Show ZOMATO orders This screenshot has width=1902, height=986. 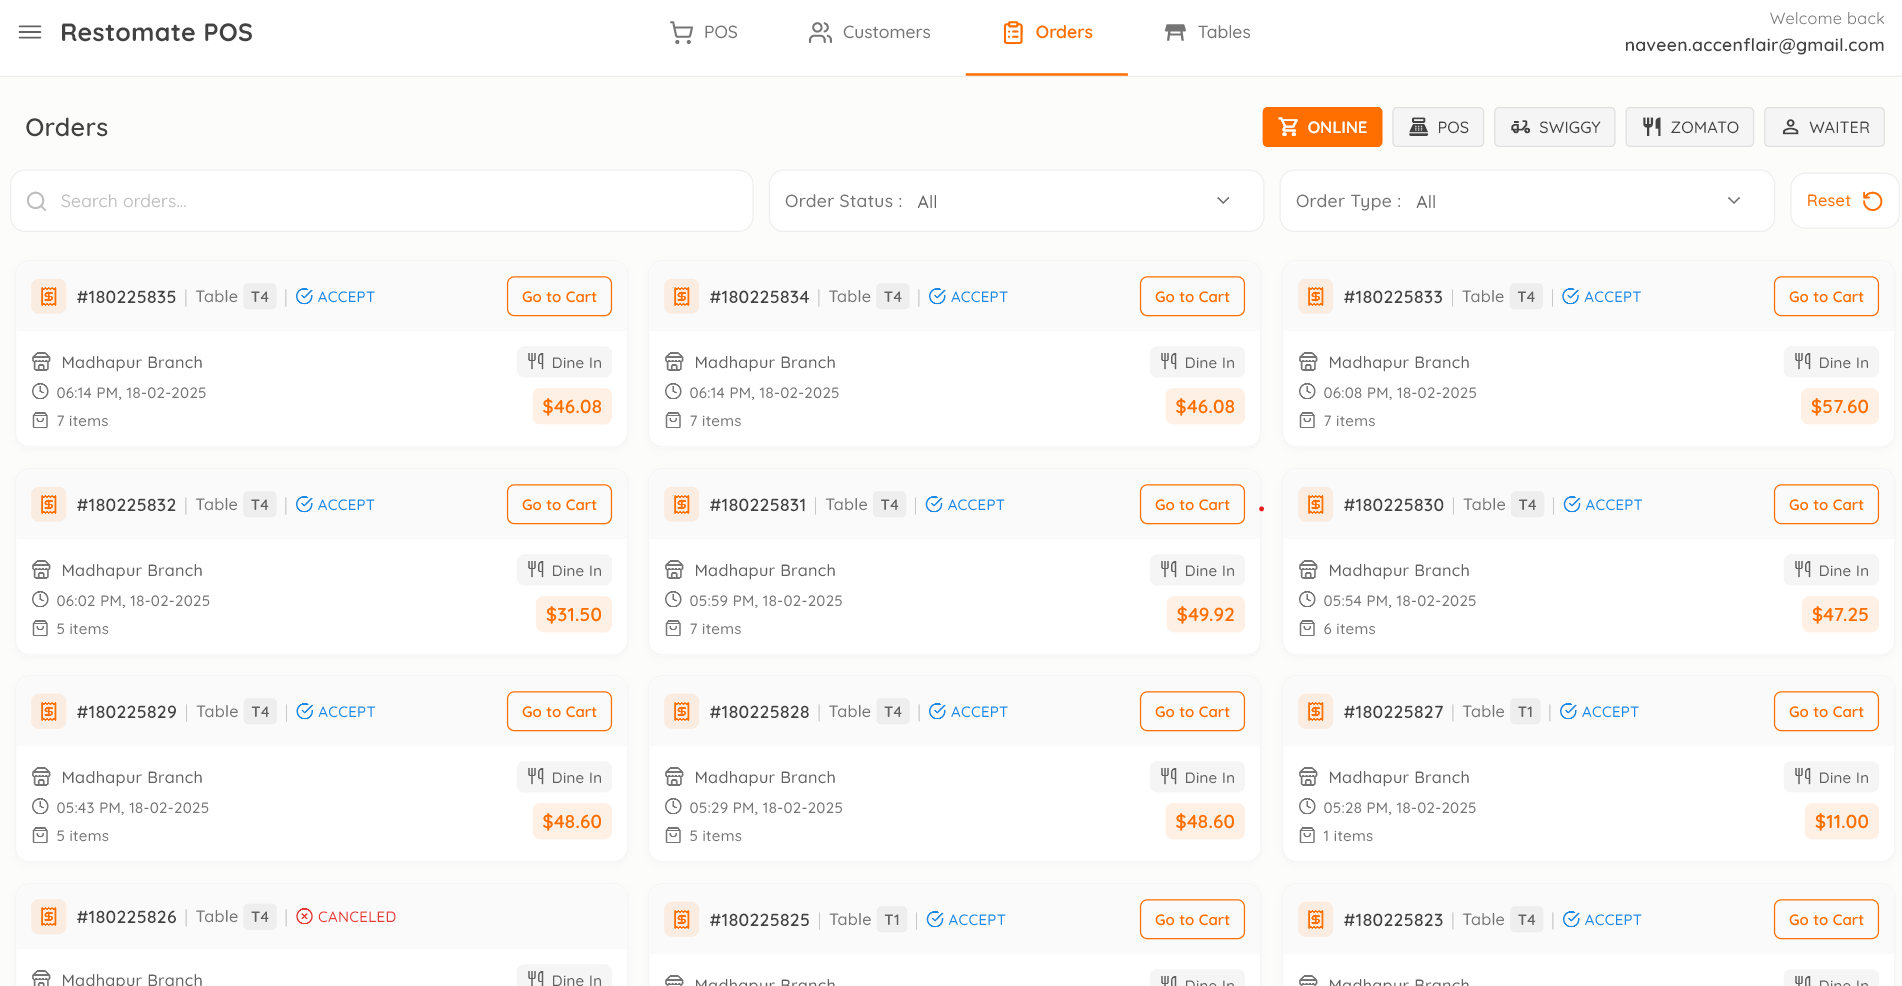[1690, 127]
